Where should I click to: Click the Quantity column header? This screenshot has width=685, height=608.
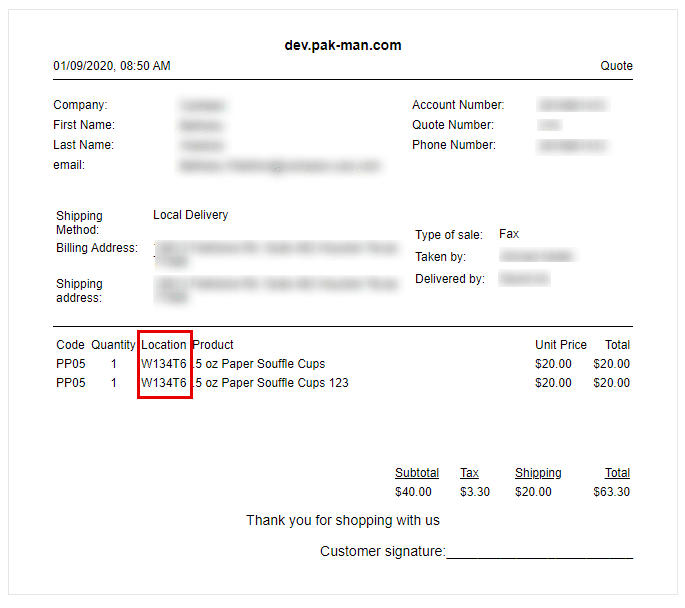113,345
